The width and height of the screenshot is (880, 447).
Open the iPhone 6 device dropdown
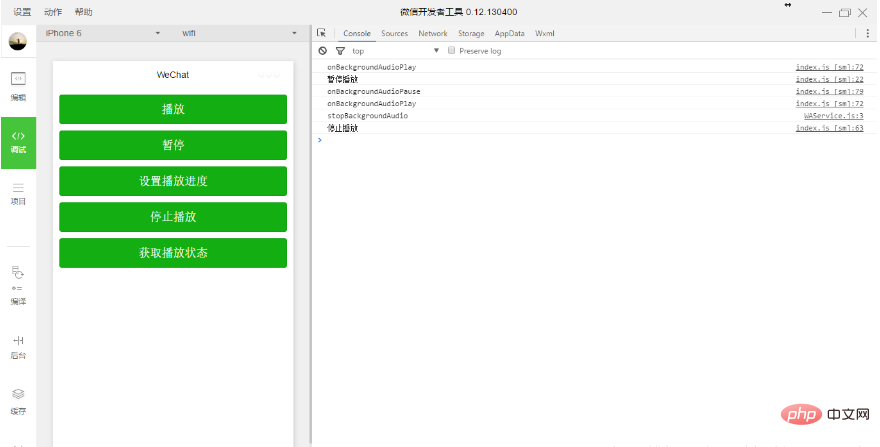tap(103, 33)
